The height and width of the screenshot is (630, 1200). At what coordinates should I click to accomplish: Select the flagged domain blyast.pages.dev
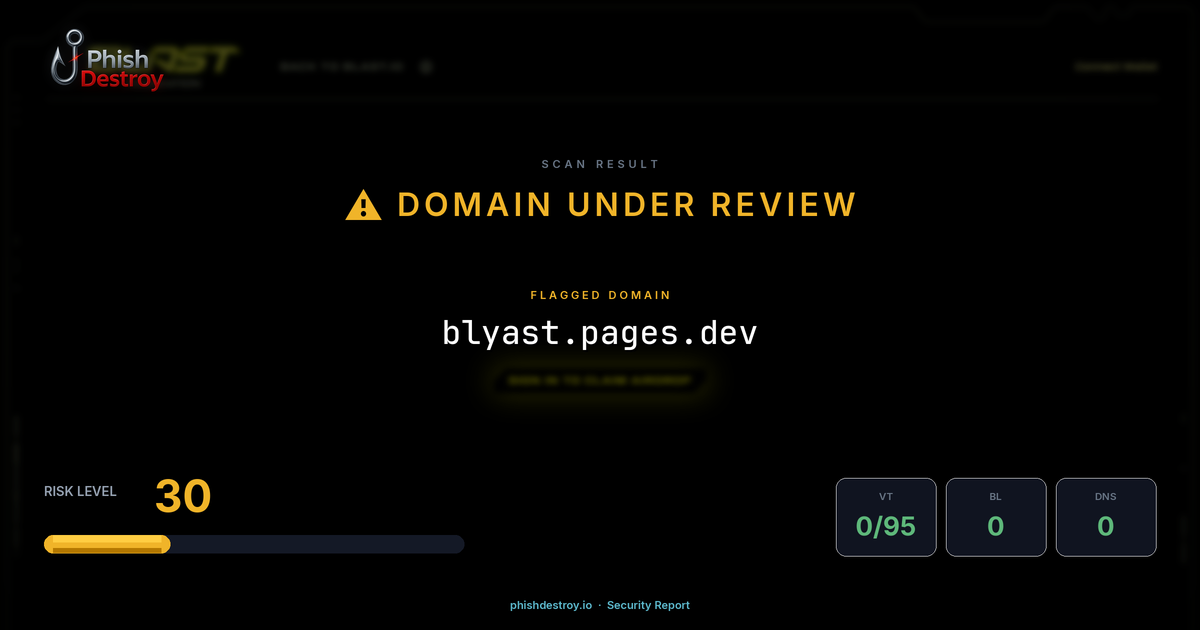click(x=600, y=332)
